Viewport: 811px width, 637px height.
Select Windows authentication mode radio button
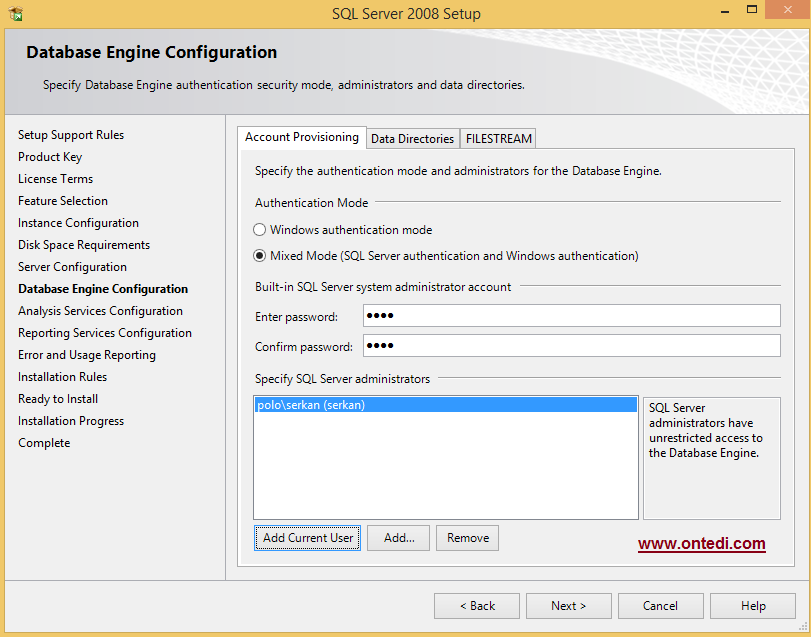point(259,230)
